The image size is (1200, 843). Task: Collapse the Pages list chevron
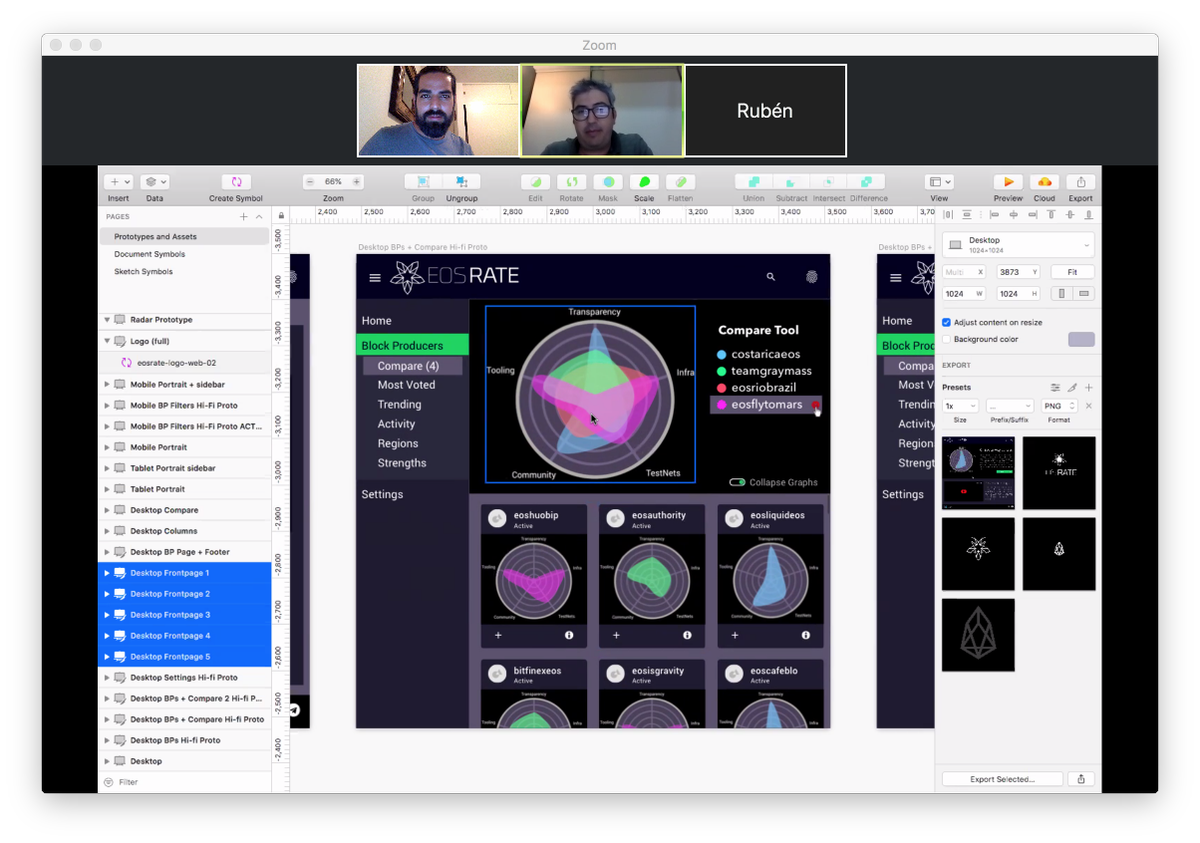[260, 217]
